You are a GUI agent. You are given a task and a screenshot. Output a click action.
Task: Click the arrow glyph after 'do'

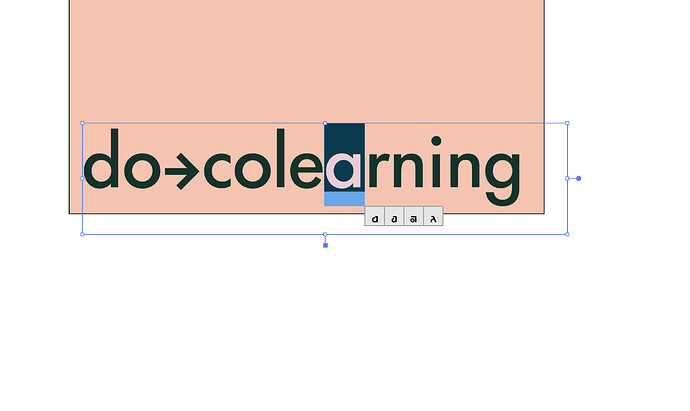(182, 171)
